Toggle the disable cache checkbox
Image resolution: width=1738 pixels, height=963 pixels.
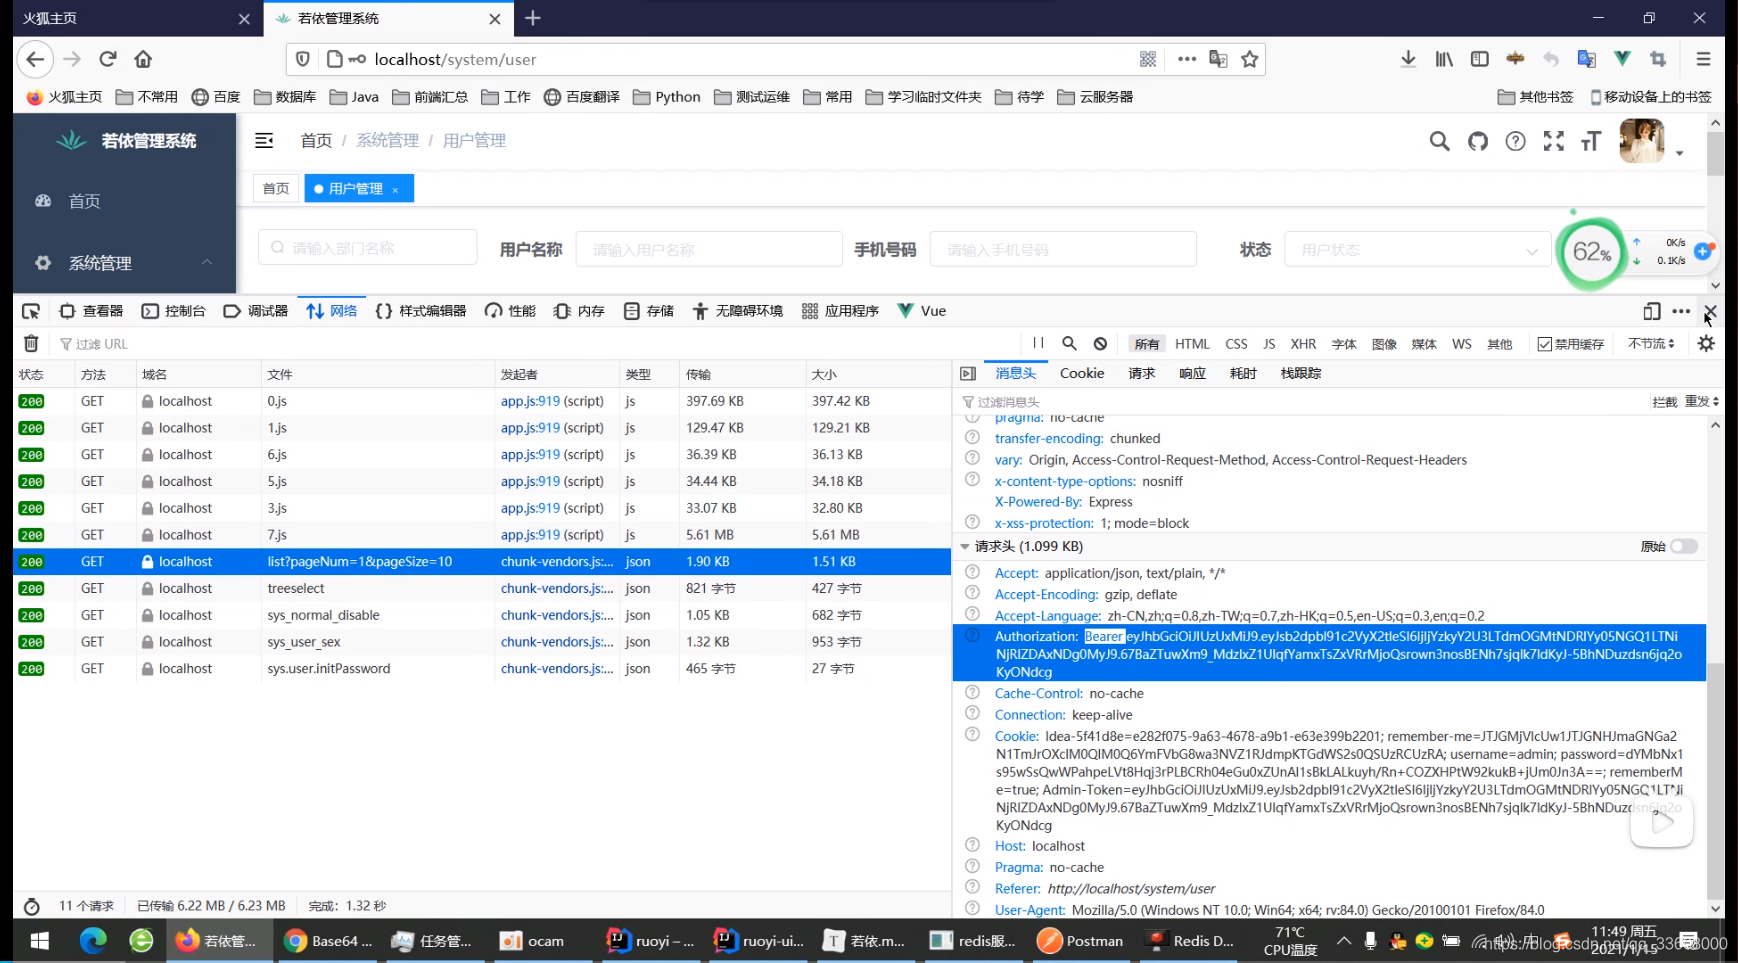[1545, 344]
